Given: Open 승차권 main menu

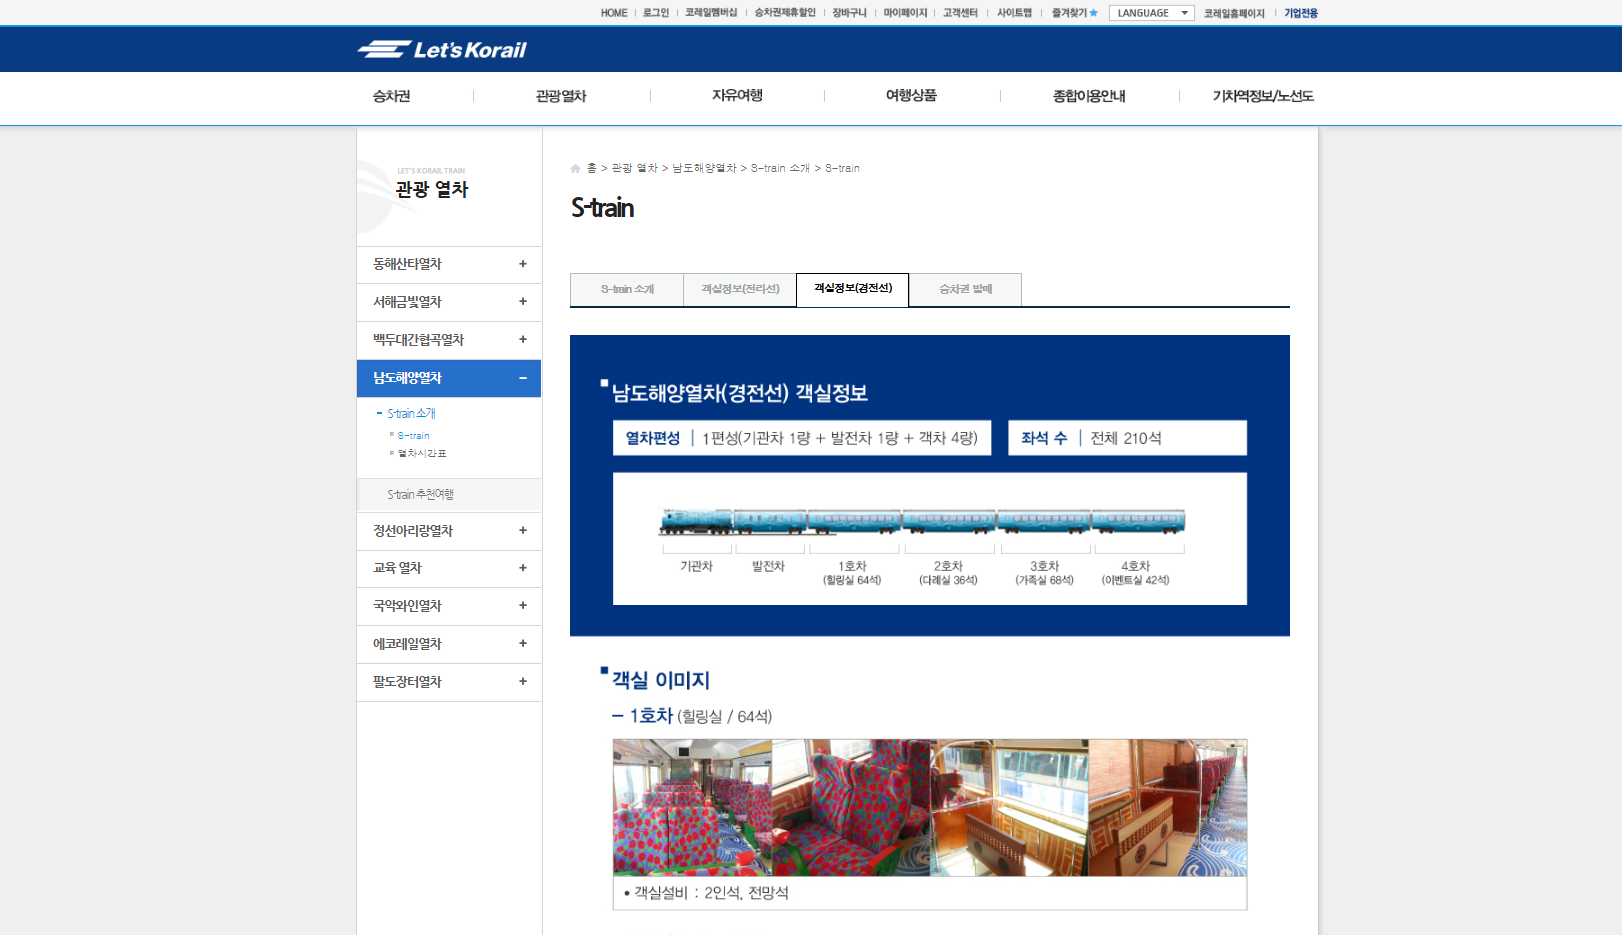Looking at the screenshot, I should pos(392,96).
